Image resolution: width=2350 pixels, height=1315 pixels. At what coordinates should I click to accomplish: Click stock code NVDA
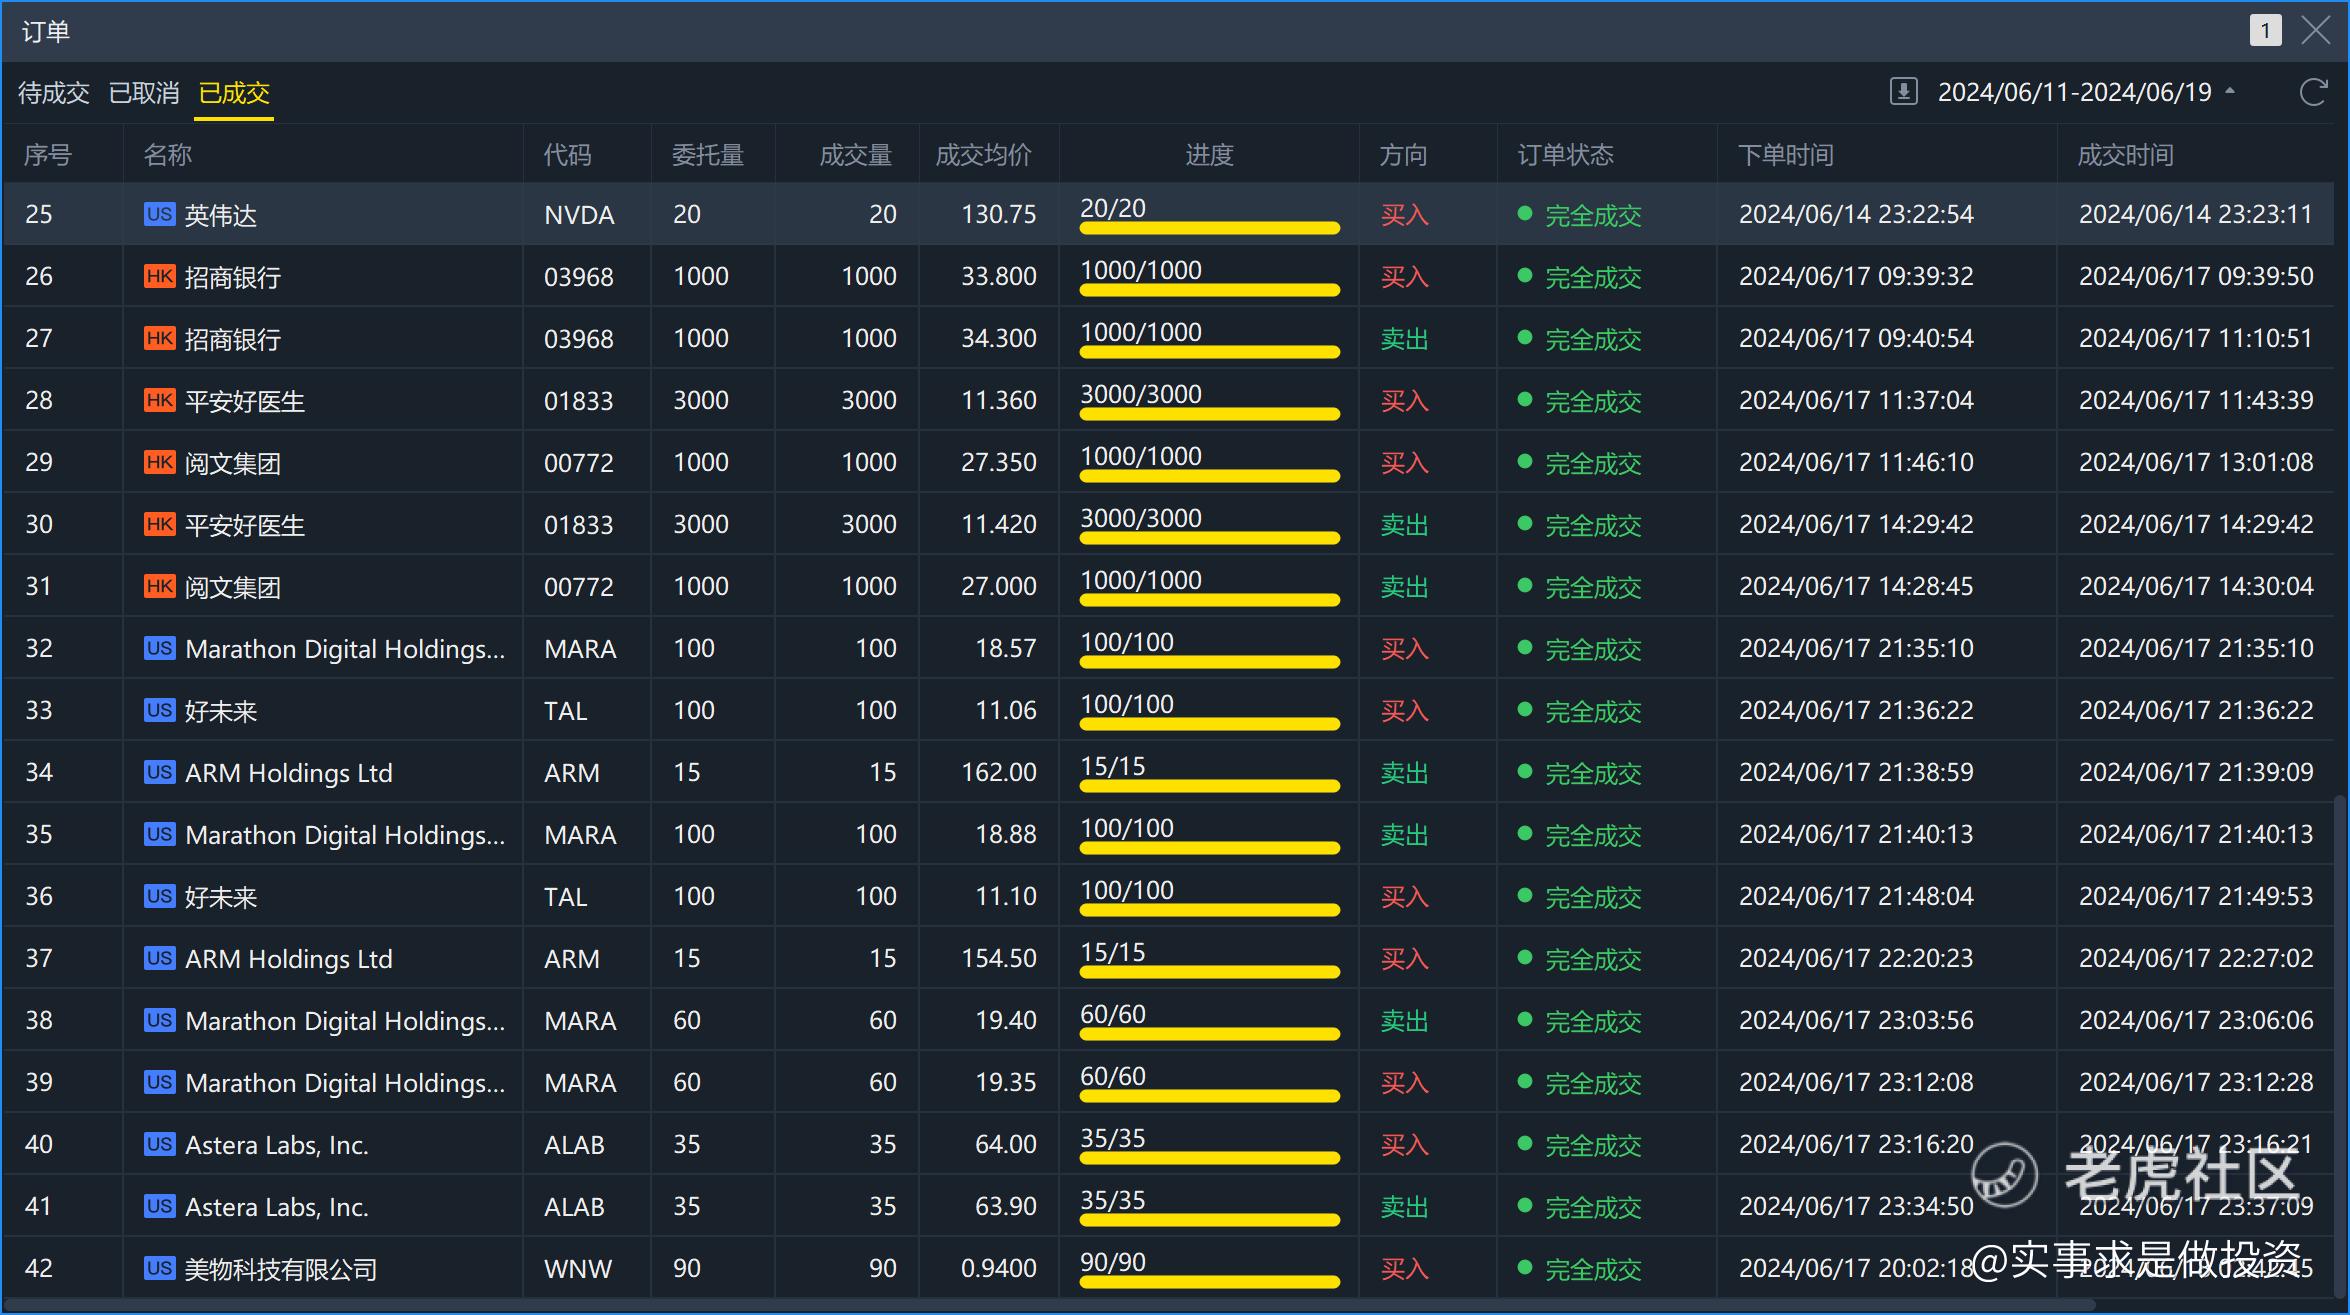[x=580, y=215]
